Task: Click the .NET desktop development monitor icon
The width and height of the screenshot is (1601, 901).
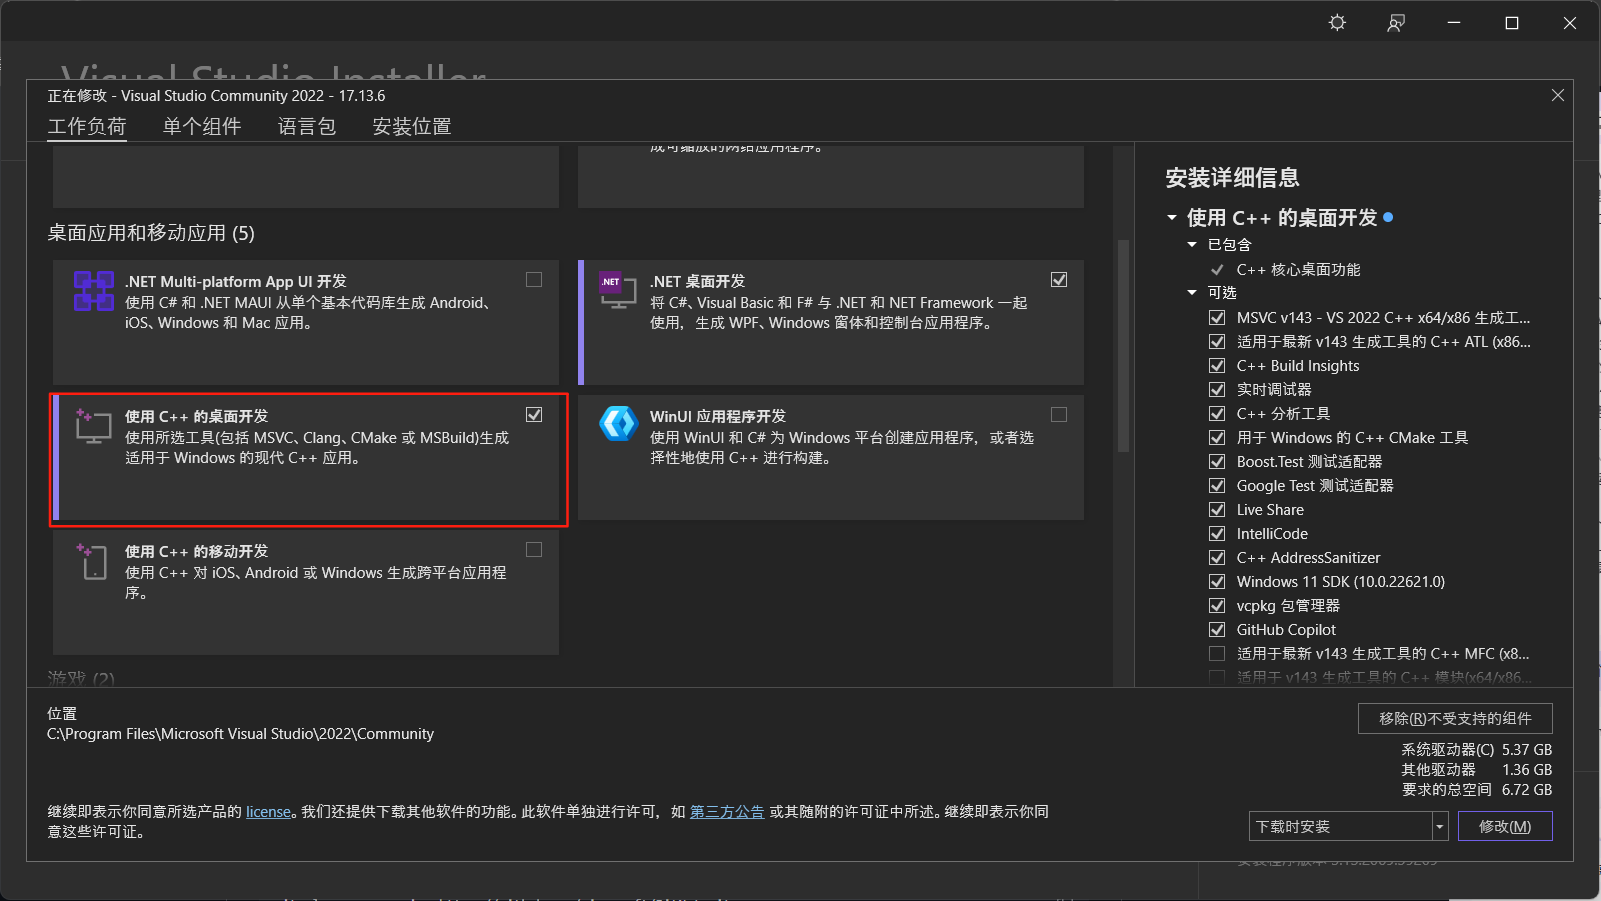Action: [618, 290]
